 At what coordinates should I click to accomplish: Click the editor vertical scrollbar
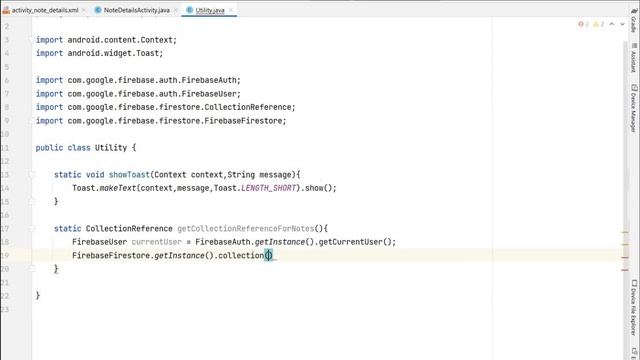pos(625,200)
